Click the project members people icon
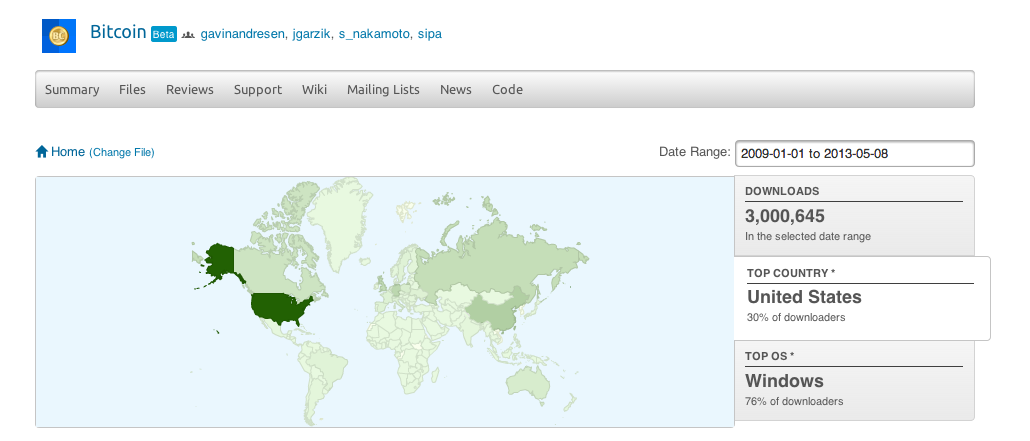This screenshot has height=441, width=1030. tap(189, 34)
